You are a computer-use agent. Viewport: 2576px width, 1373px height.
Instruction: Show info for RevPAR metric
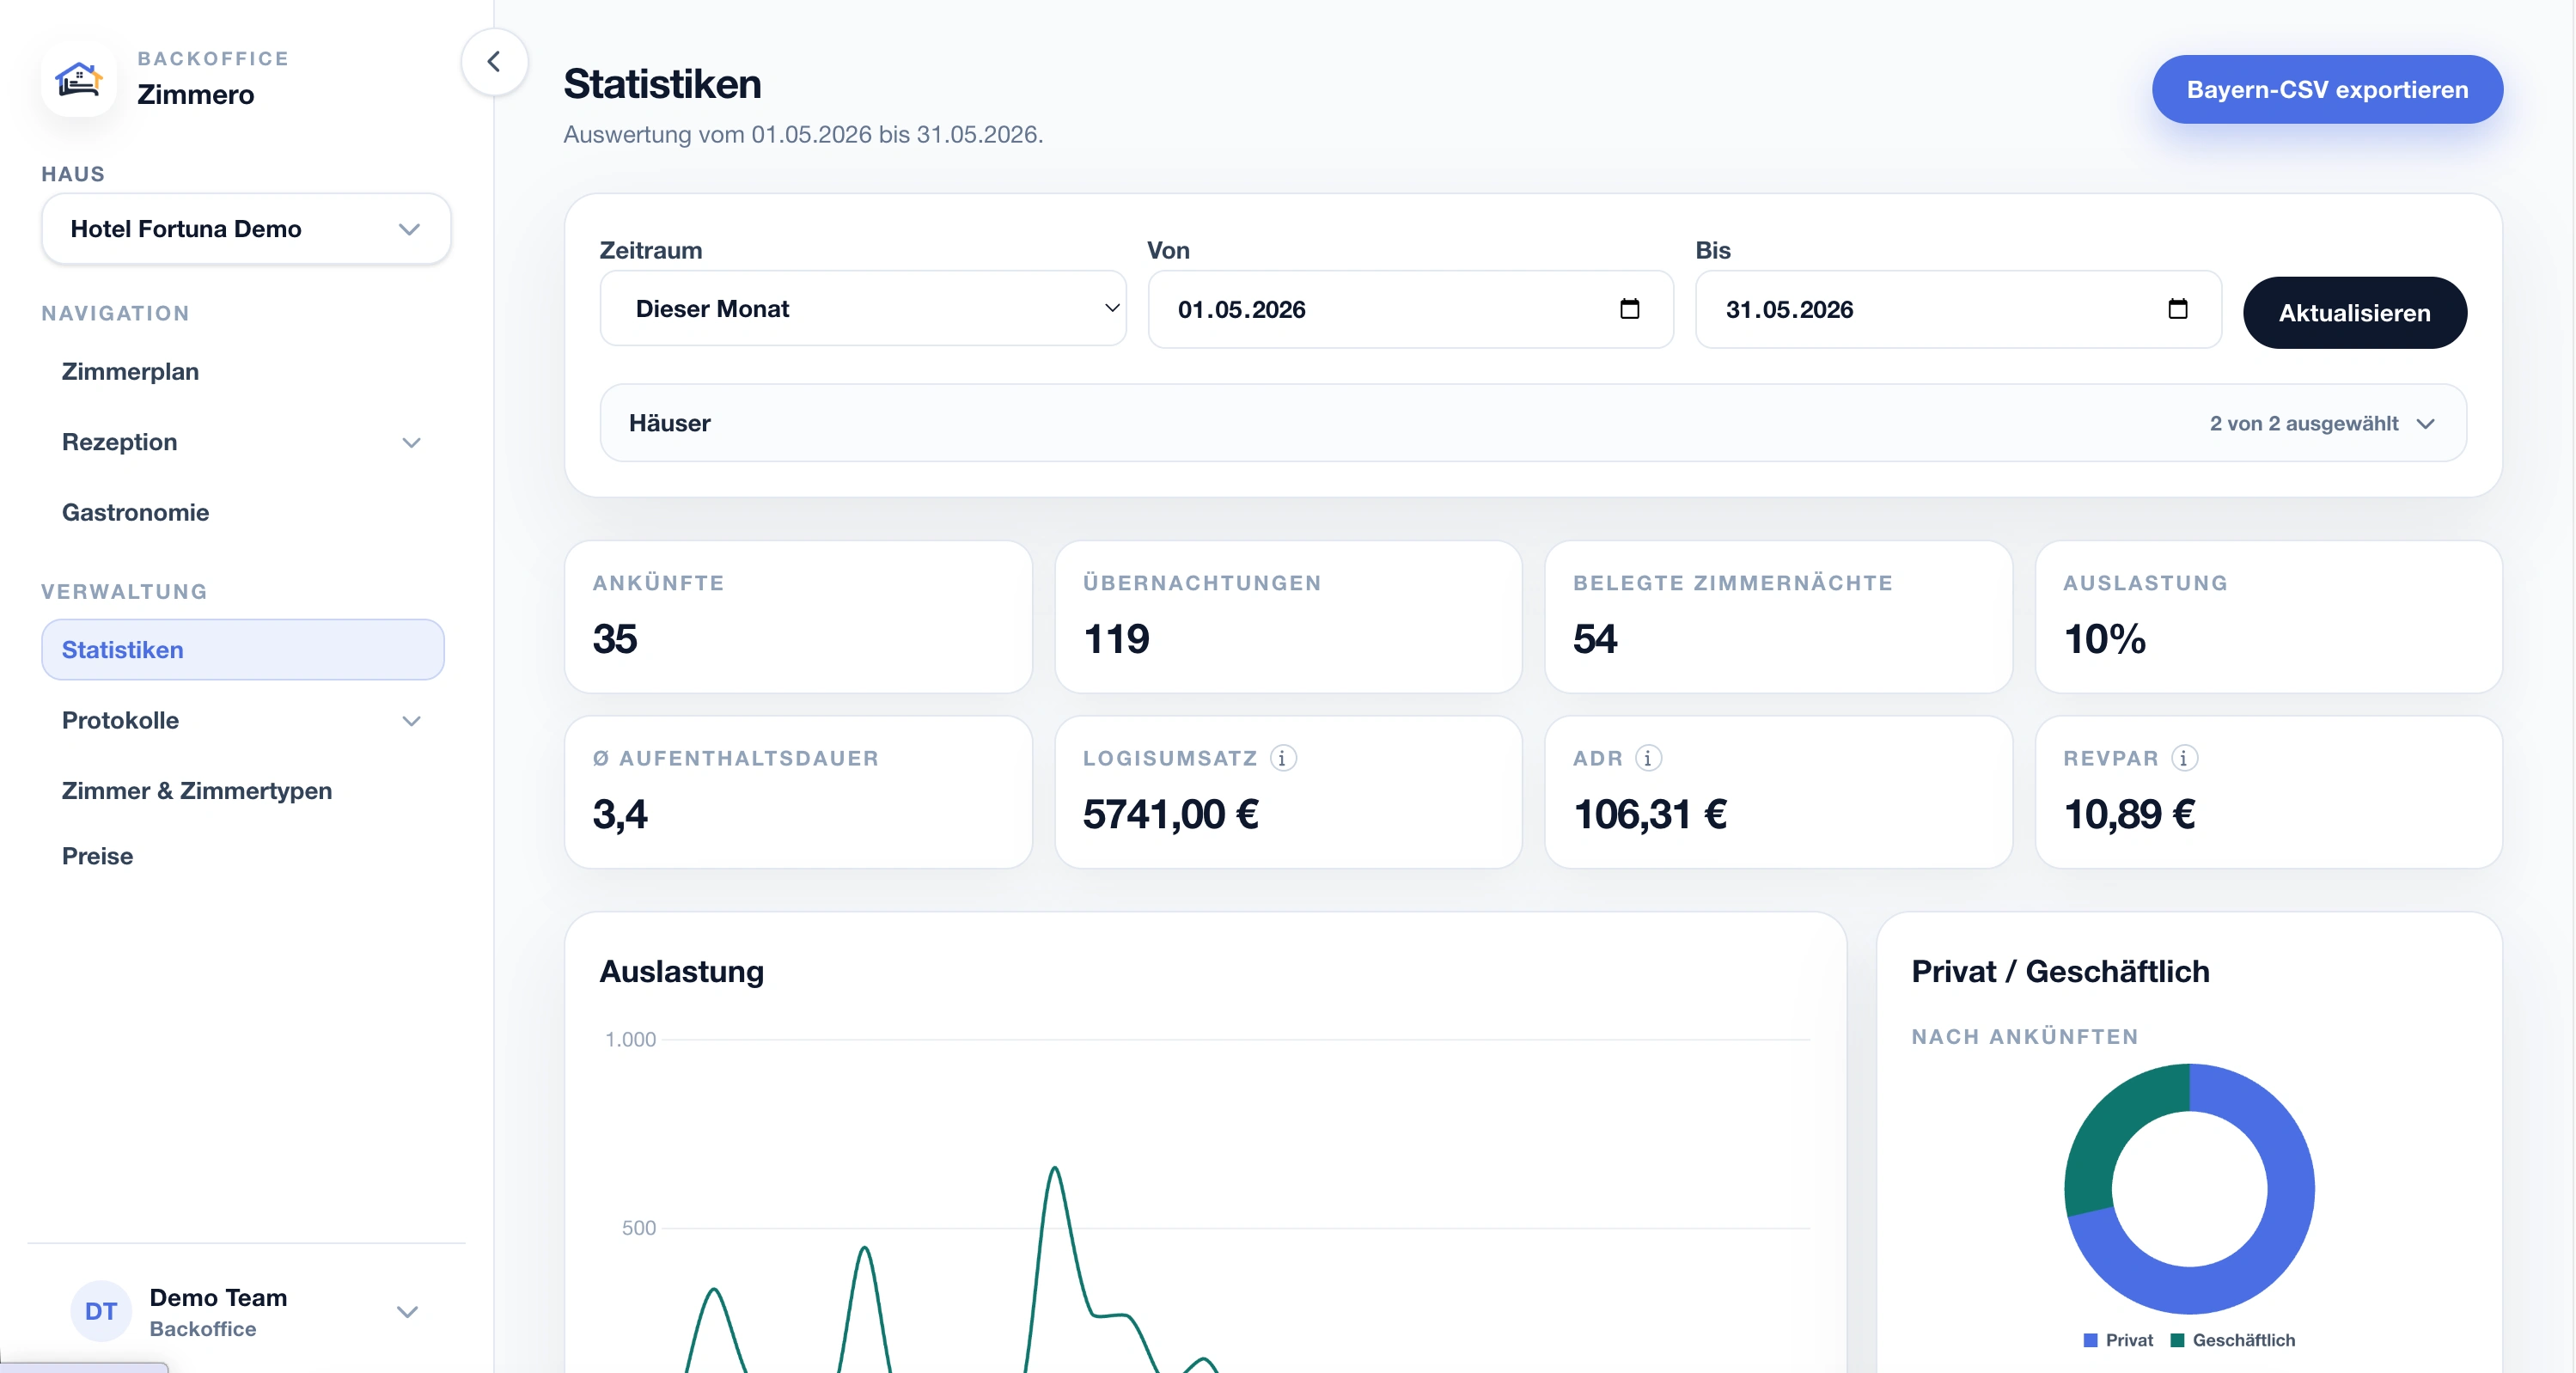coord(2184,758)
